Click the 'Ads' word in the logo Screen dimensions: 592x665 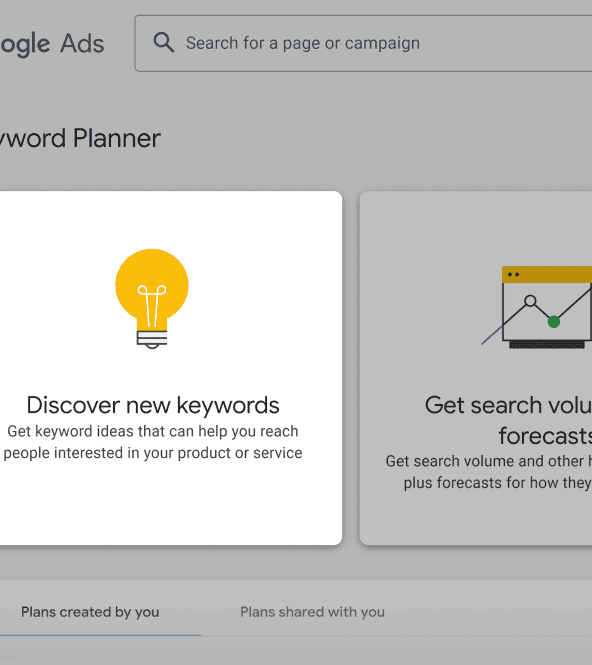[82, 43]
